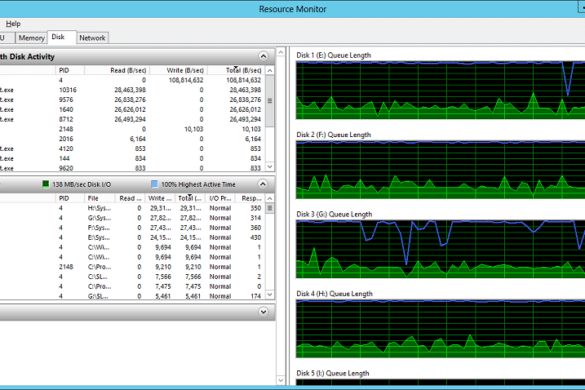Click up arrow of main pane scrollbar

pyautogui.click(x=281, y=52)
